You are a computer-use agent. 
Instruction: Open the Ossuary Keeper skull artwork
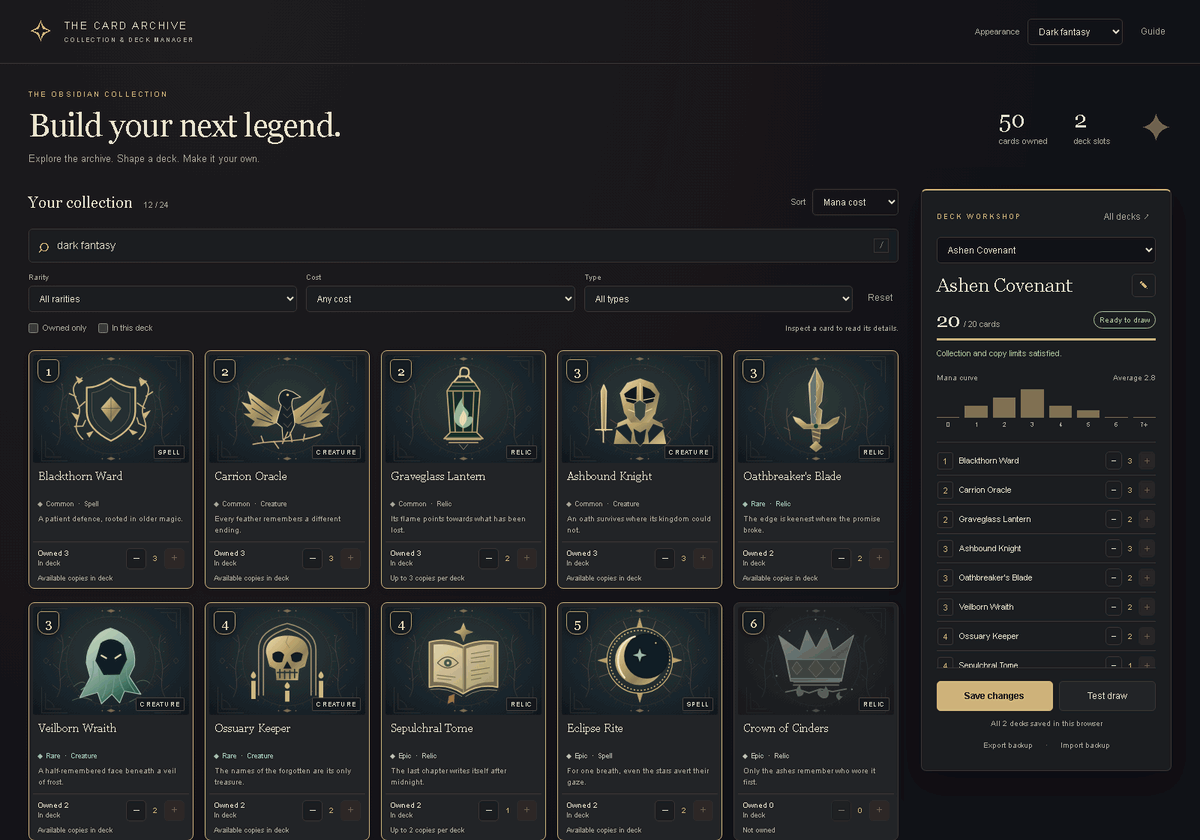coord(286,660)
